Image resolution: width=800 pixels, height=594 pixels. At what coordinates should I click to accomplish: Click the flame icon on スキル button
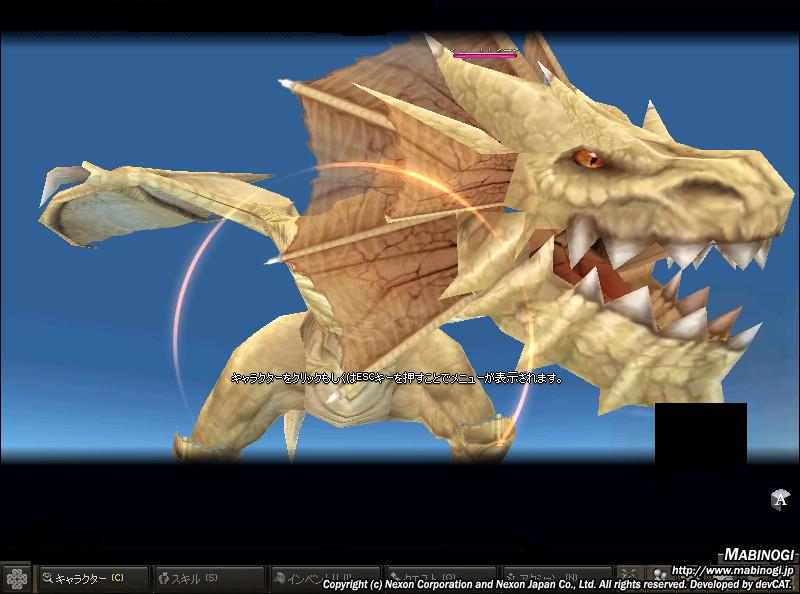(x=164, y=578)
